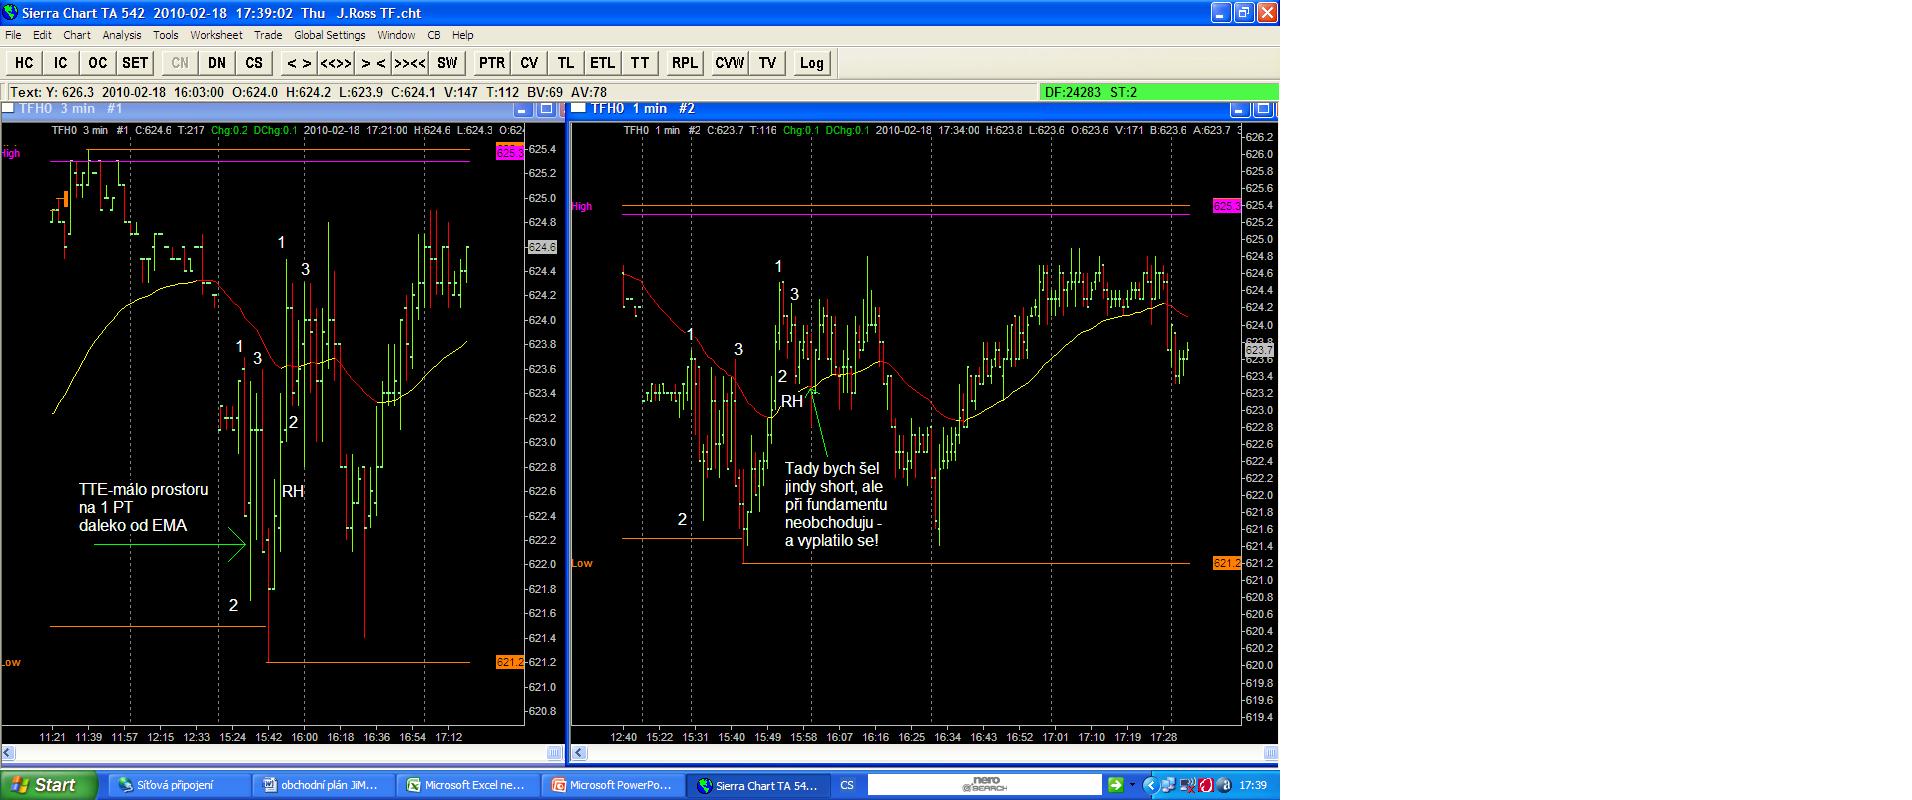
Task: Click the RPL toolbar button
Action: [x=685, y=63]
